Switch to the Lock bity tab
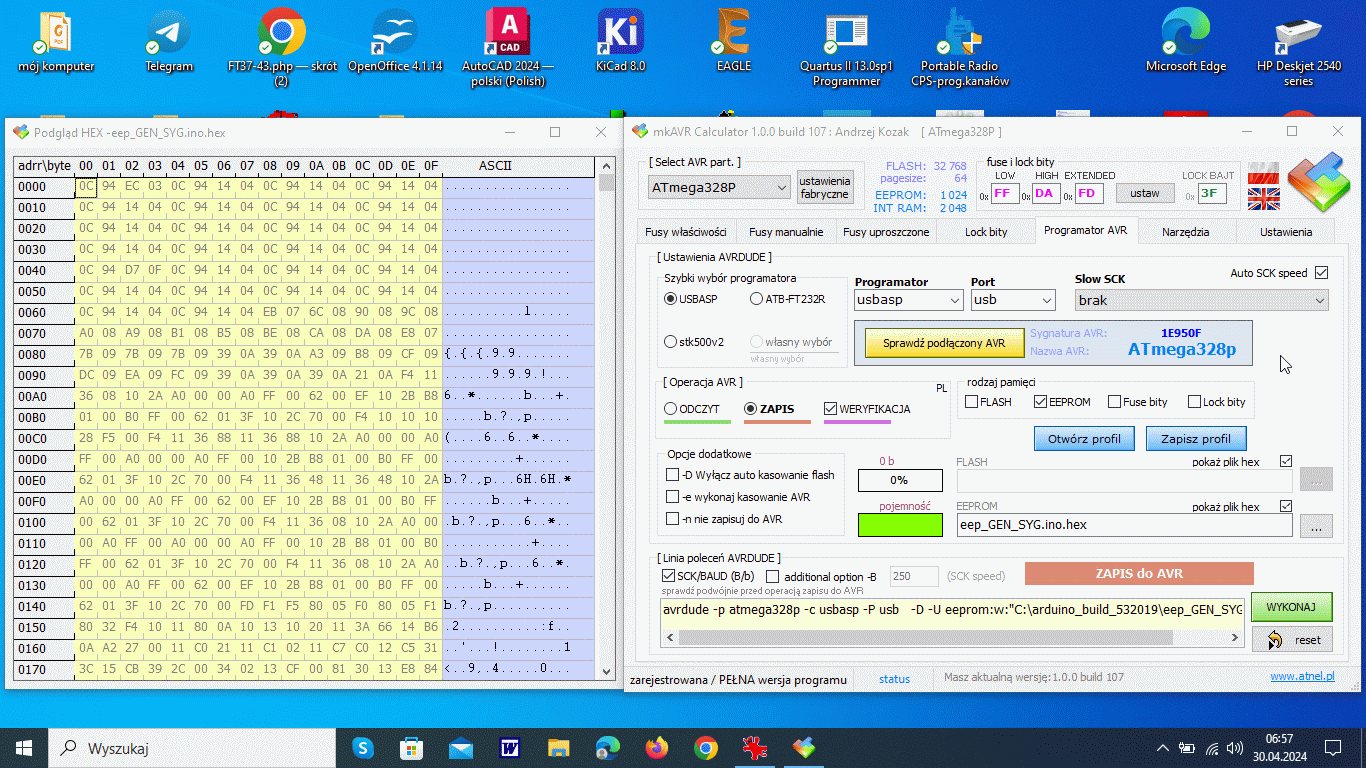This screenshot has height=768, width=1366. click(x=985, y=232)
